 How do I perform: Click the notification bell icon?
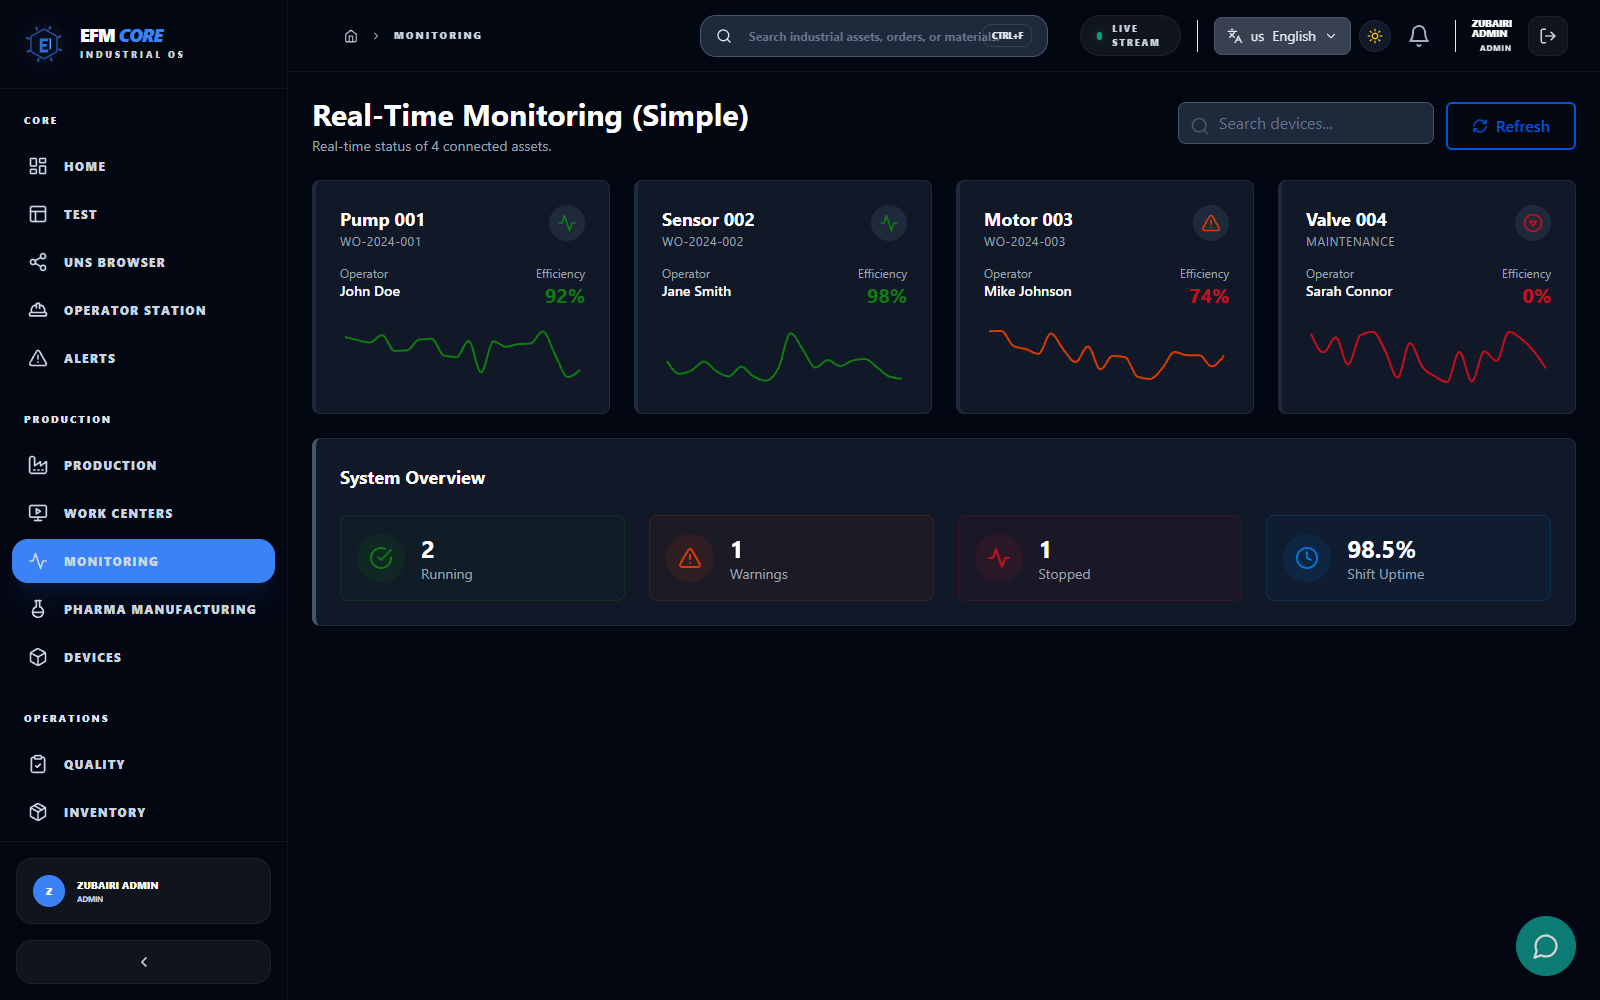[1419, 35]
